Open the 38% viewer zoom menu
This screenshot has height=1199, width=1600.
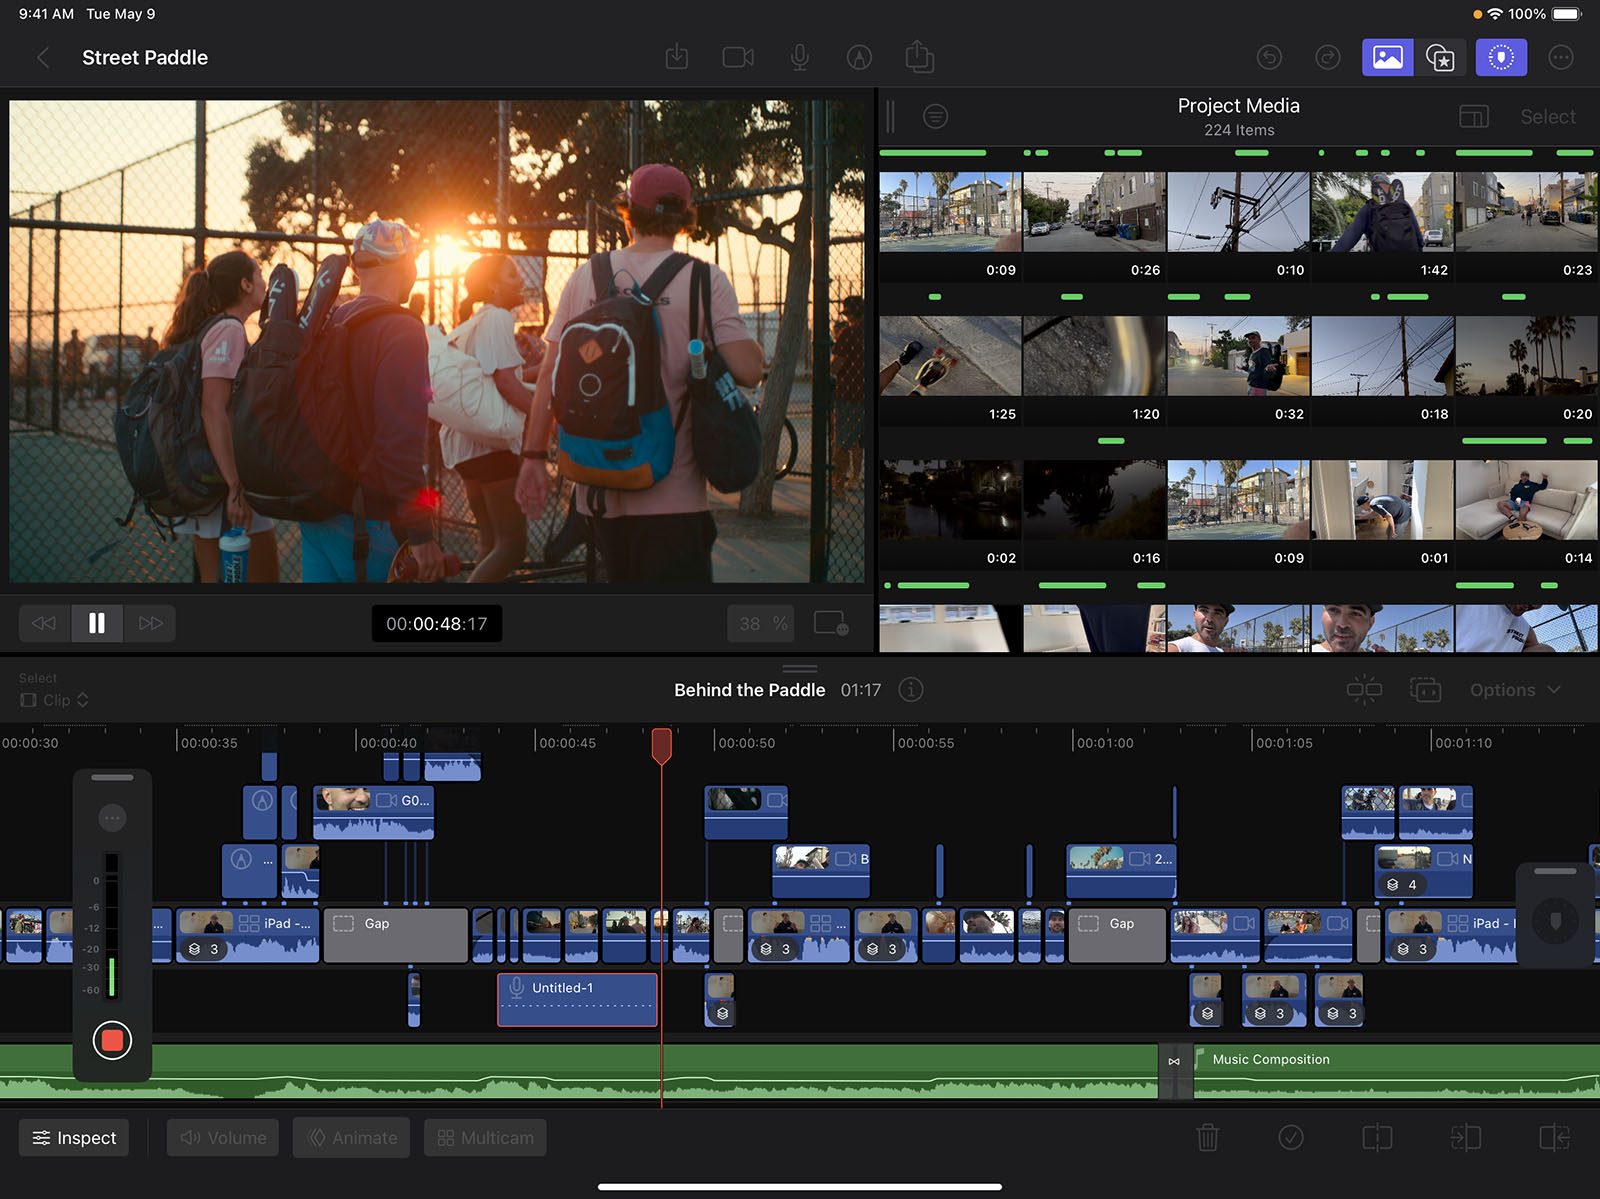pos(762,624)
